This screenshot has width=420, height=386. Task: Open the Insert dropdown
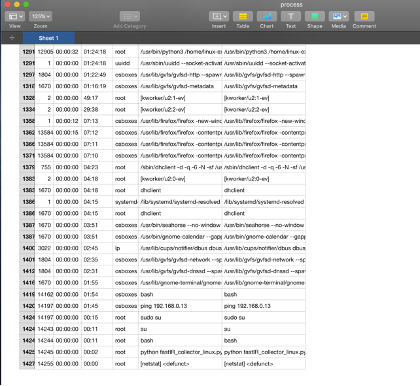tap(219, 16)
